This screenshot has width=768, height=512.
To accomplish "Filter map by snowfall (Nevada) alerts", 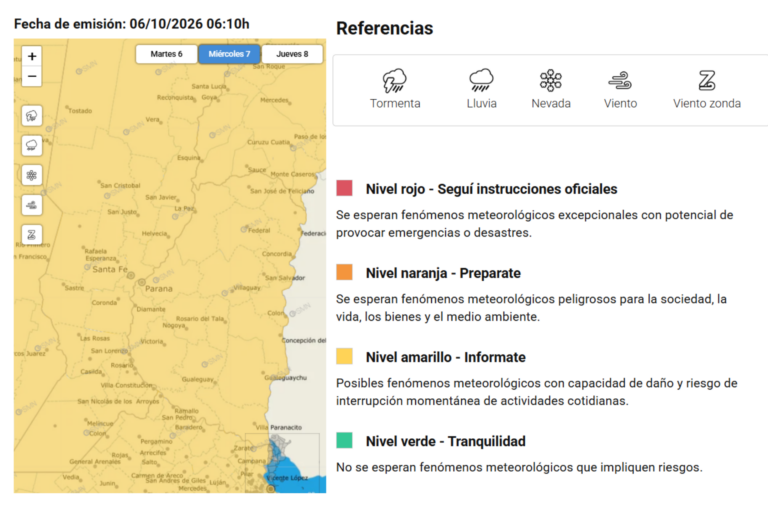I will click(32, 175).
